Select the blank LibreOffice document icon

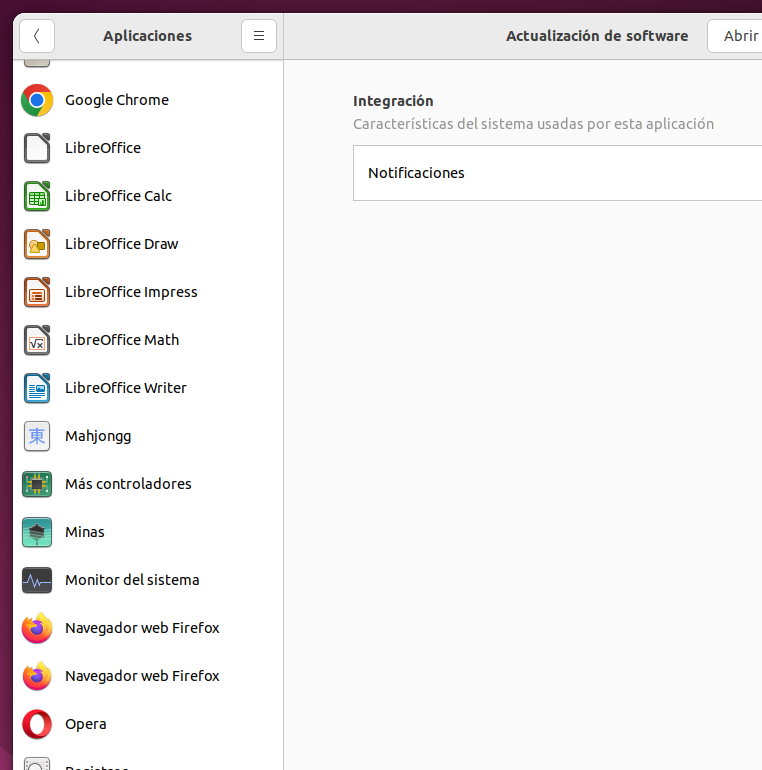(37, 148)
